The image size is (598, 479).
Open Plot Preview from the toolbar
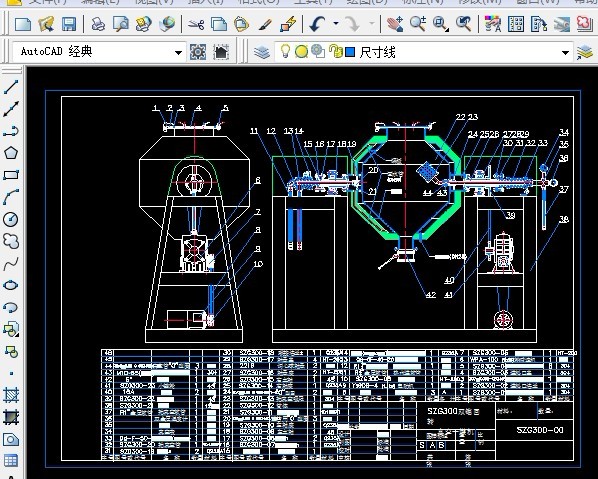(121, 24)
